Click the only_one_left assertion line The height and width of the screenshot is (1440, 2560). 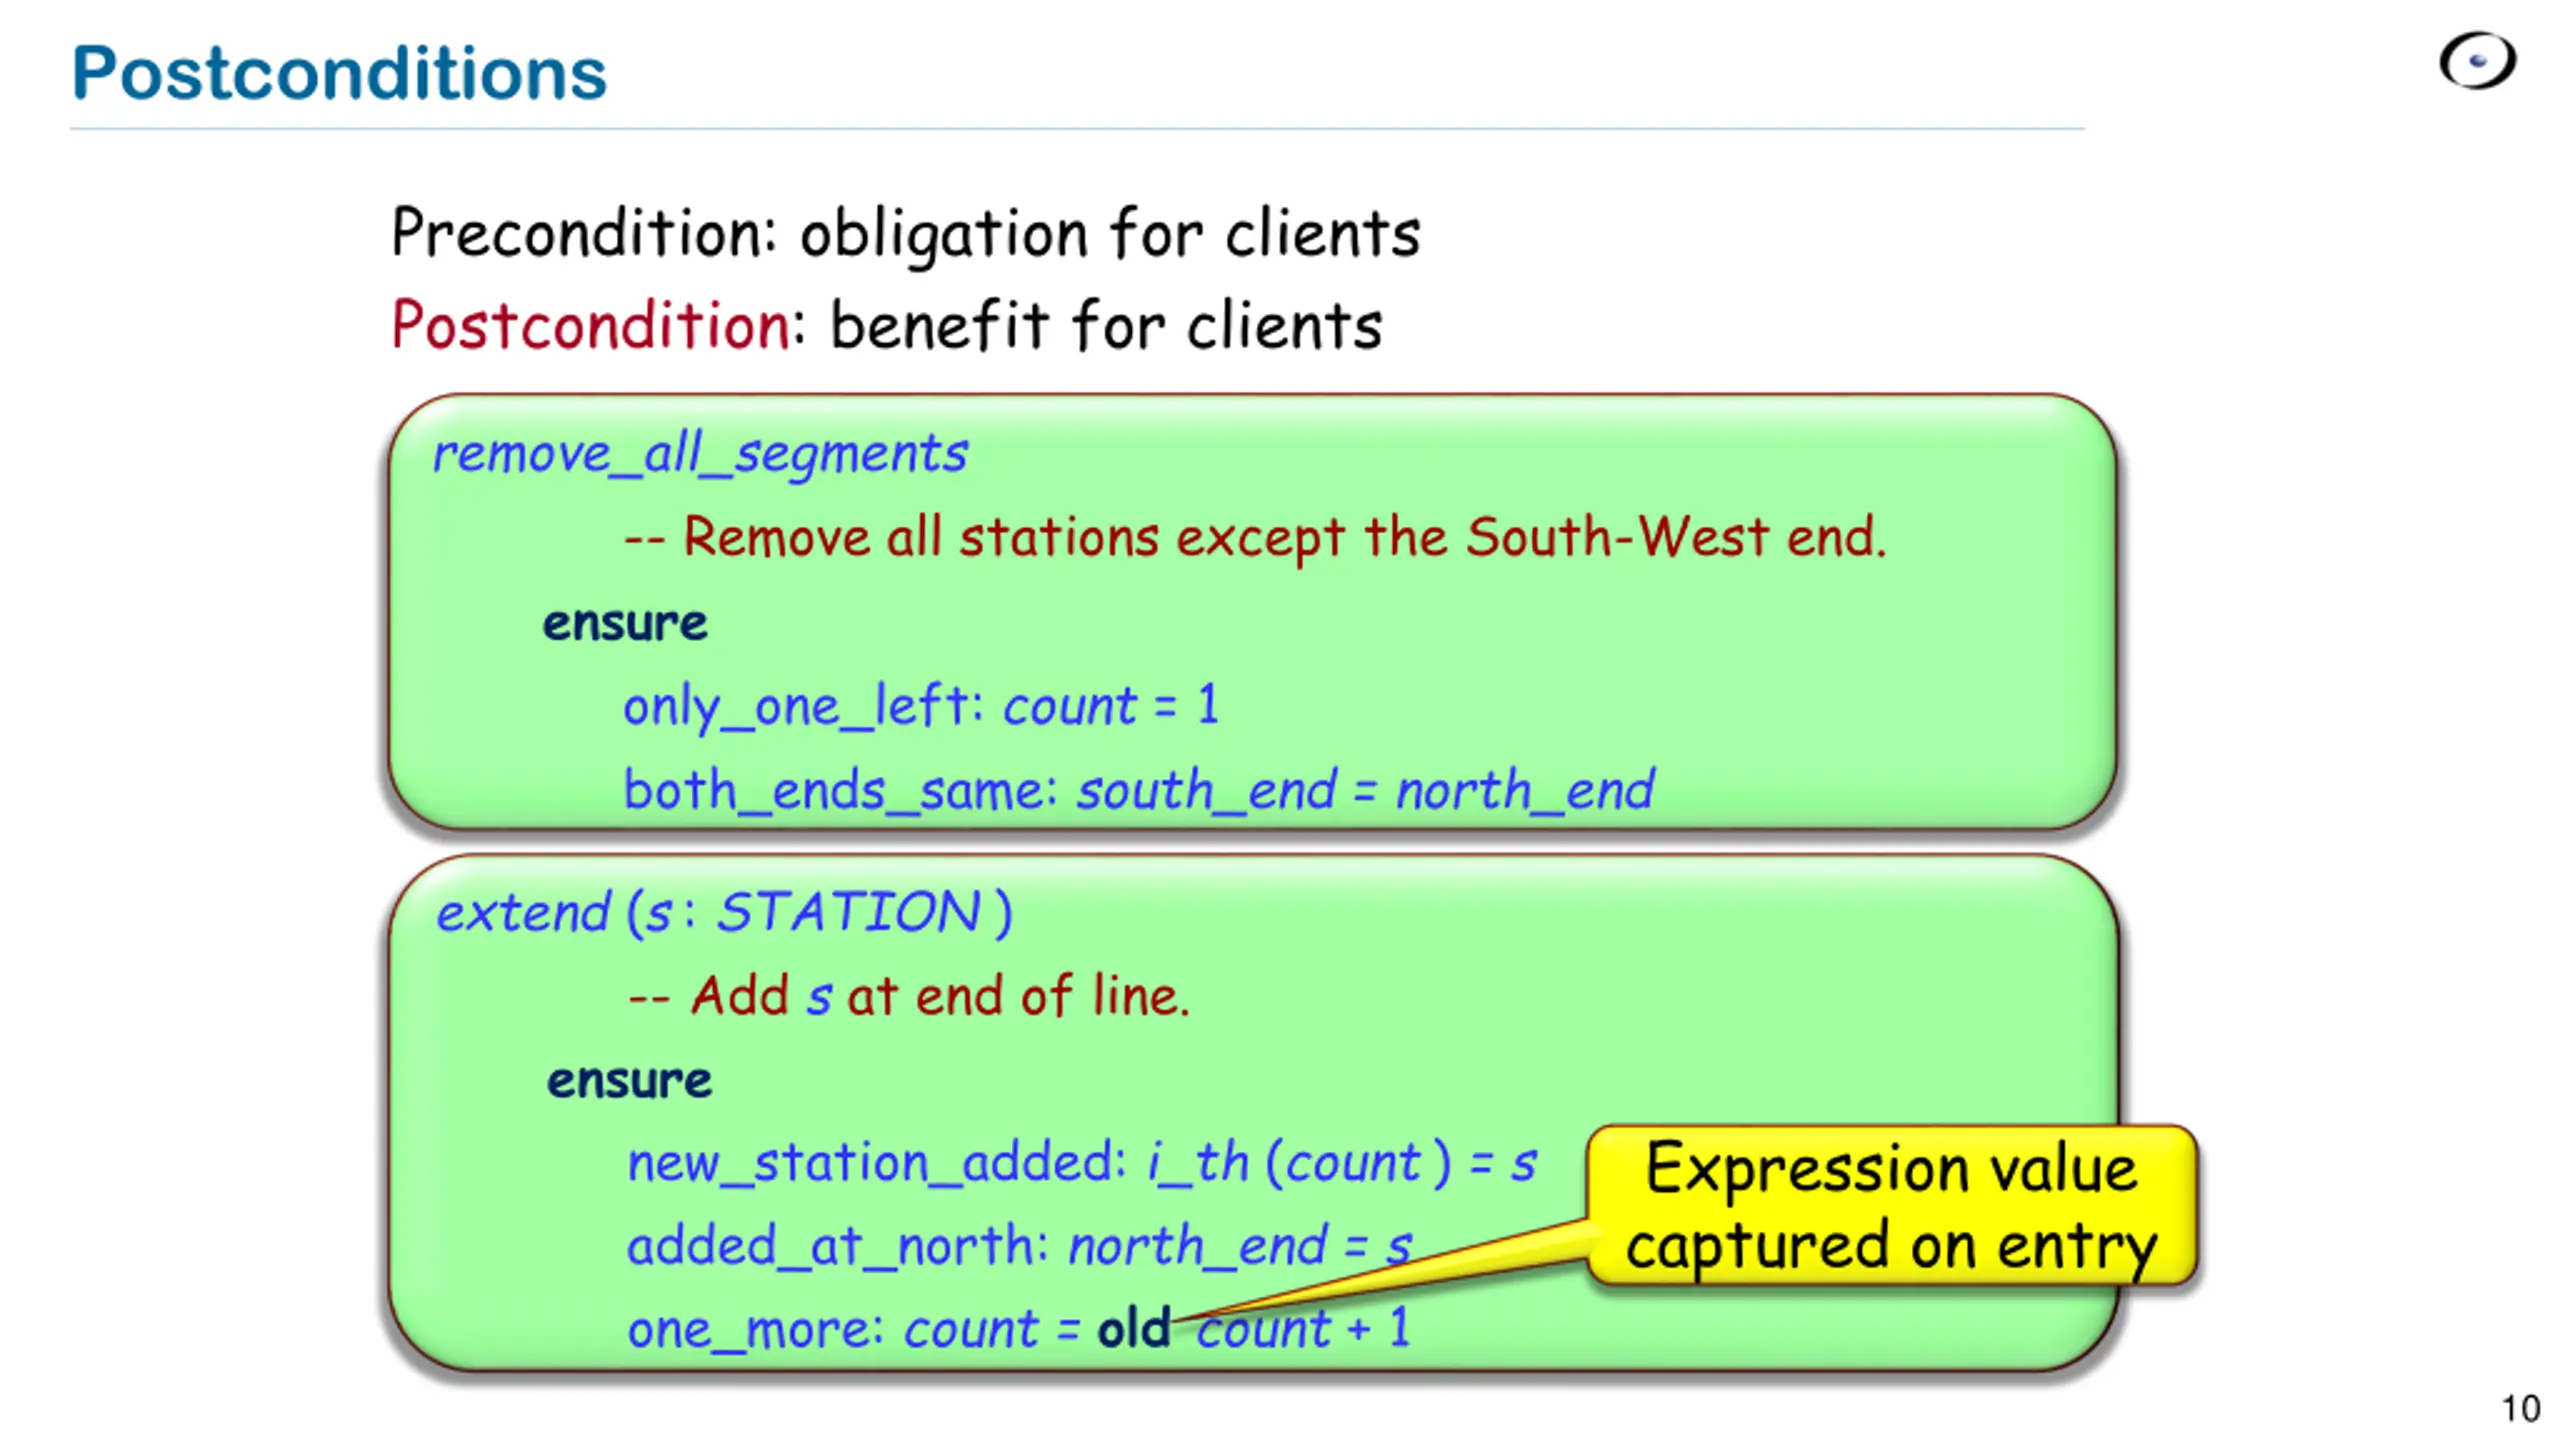[920, 705]
